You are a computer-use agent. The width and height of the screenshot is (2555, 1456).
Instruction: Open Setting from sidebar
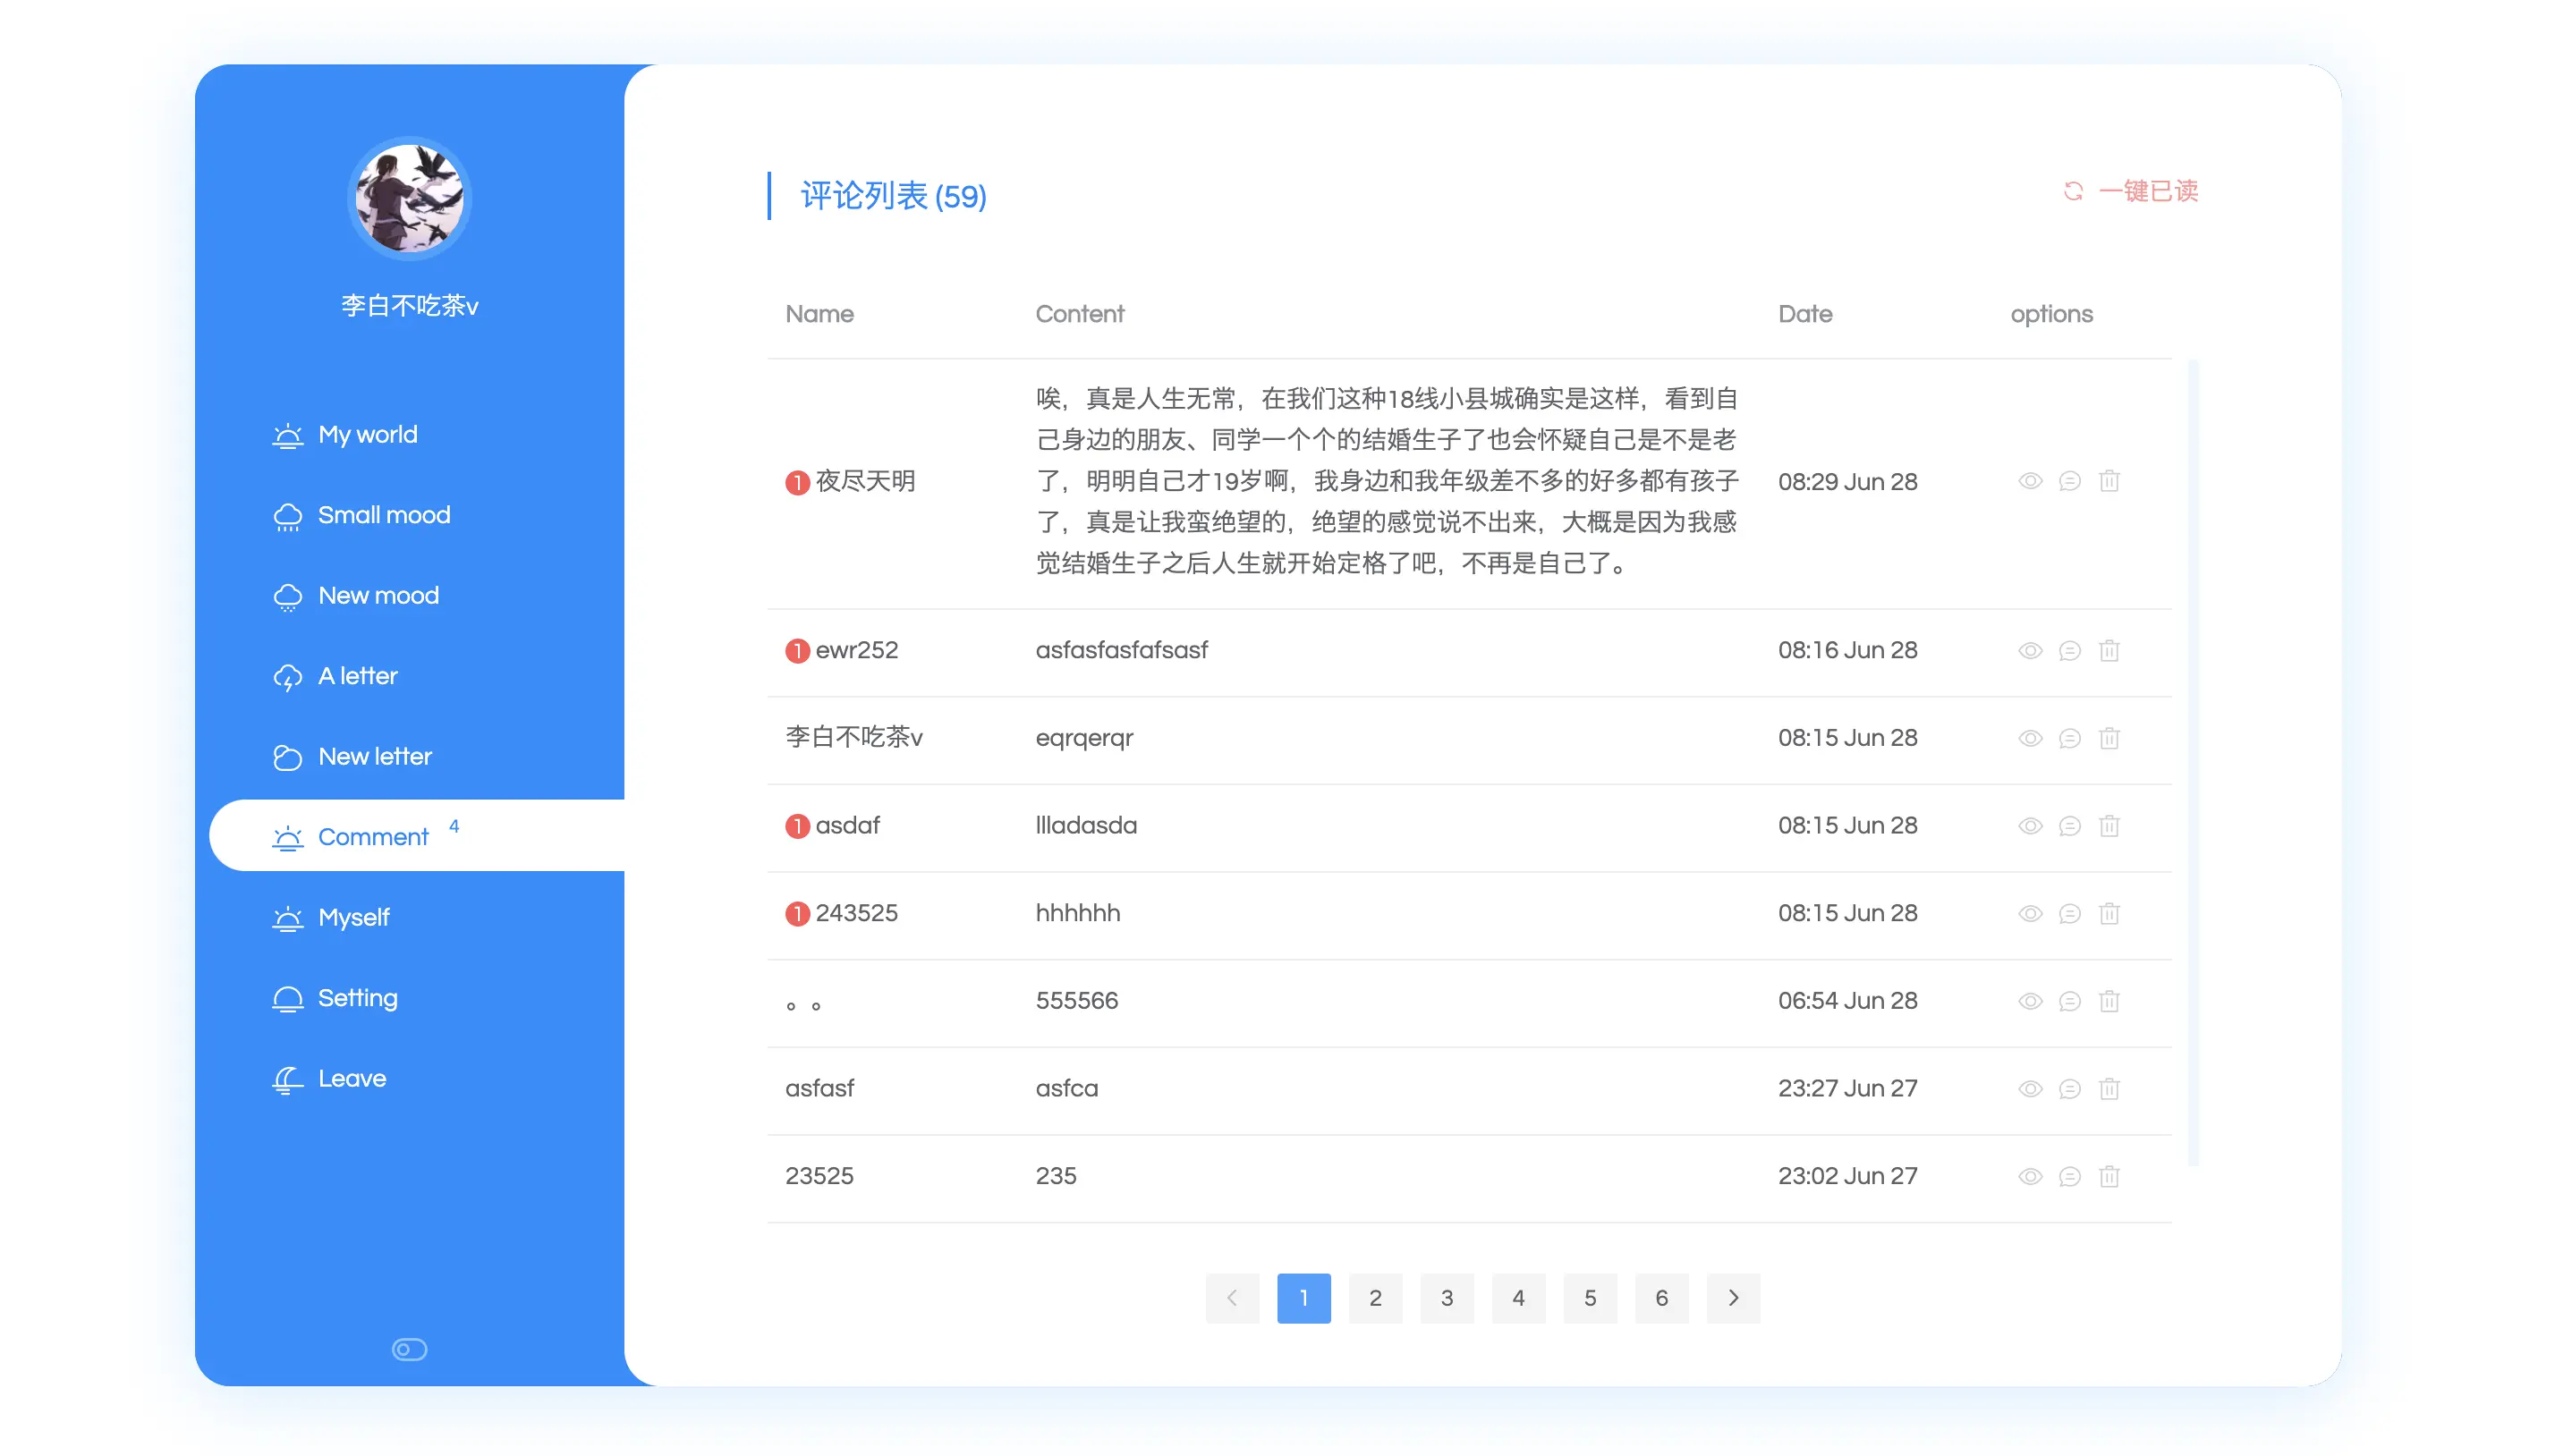tap(335, 998)
